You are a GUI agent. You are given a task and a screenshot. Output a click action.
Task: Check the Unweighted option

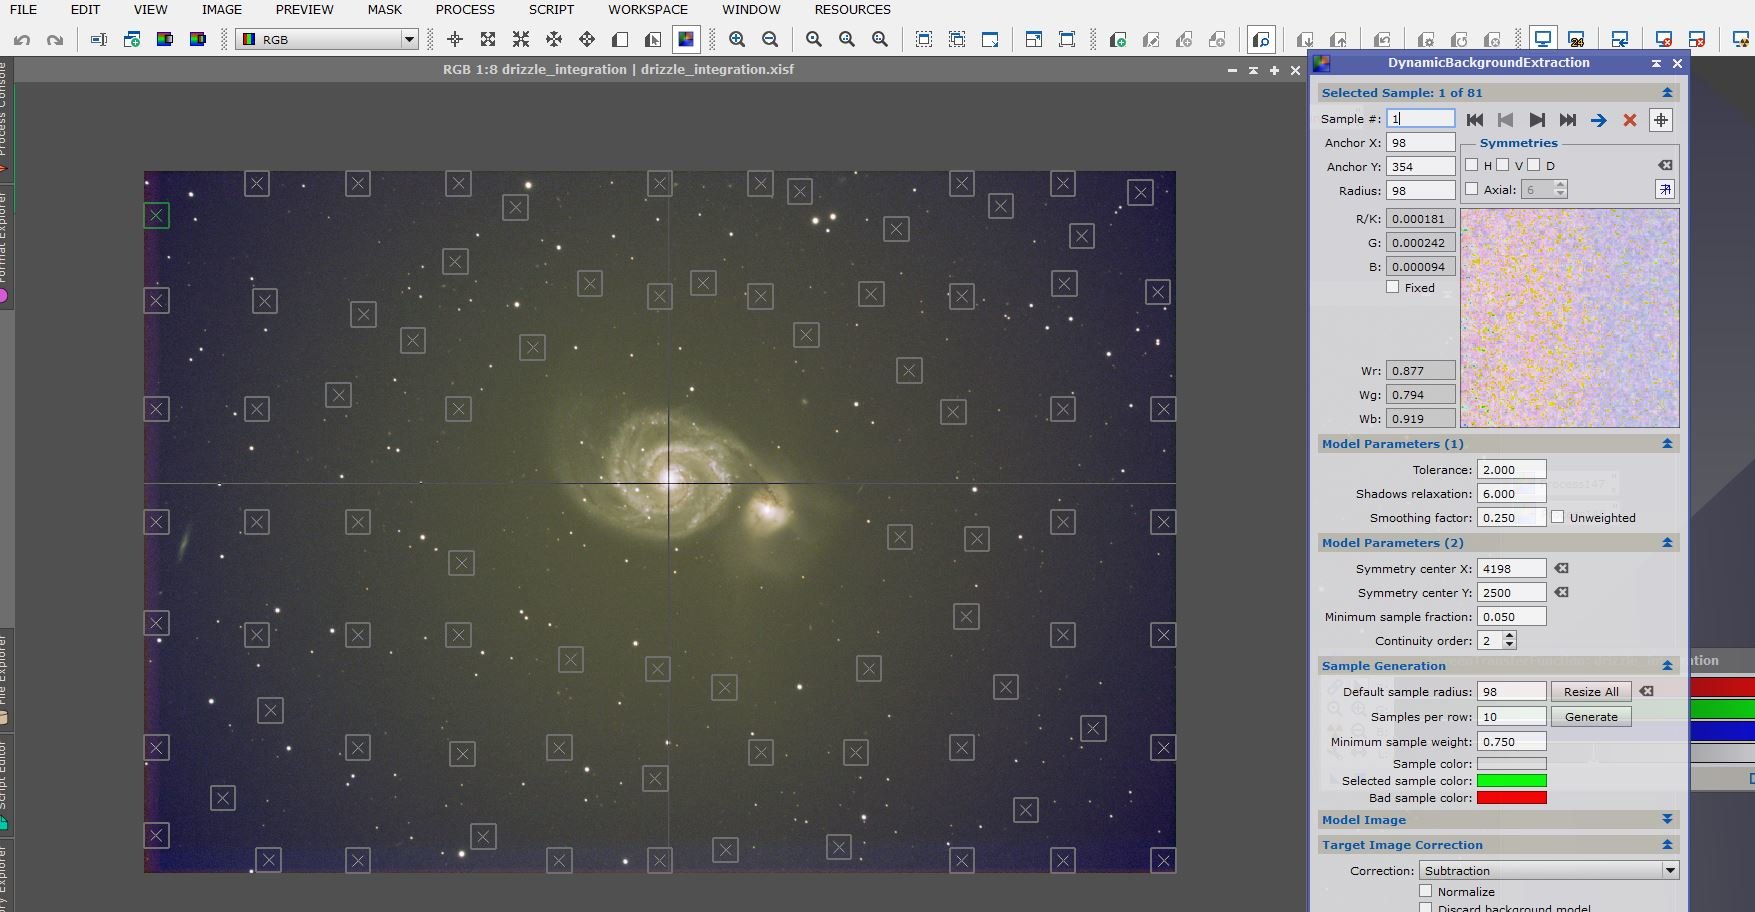coord(1558,517)
